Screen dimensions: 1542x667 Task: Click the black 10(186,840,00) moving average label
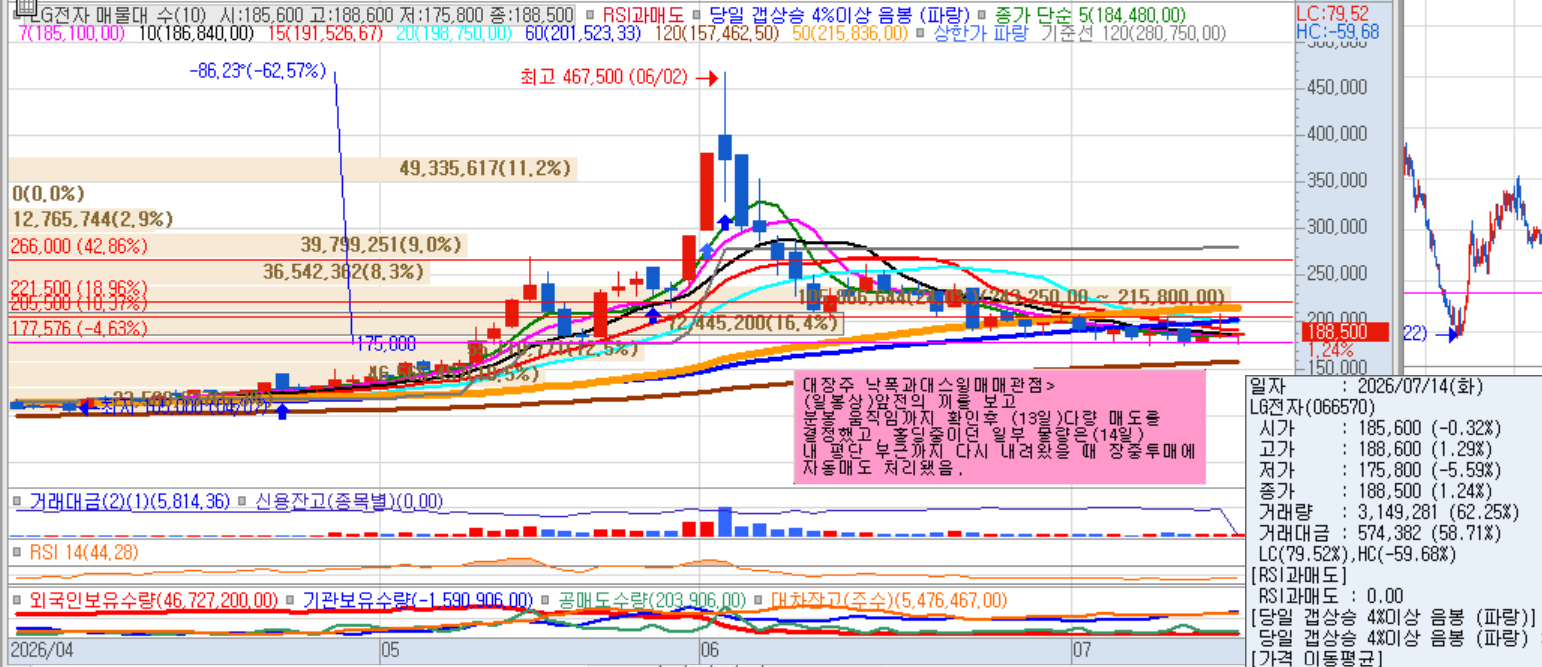[x=197, y=33]
